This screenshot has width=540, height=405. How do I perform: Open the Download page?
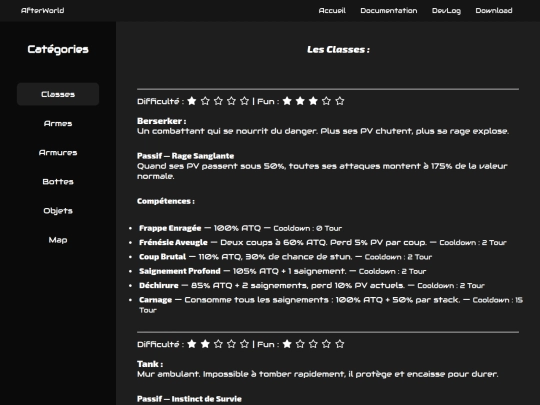tap(494, 11)
